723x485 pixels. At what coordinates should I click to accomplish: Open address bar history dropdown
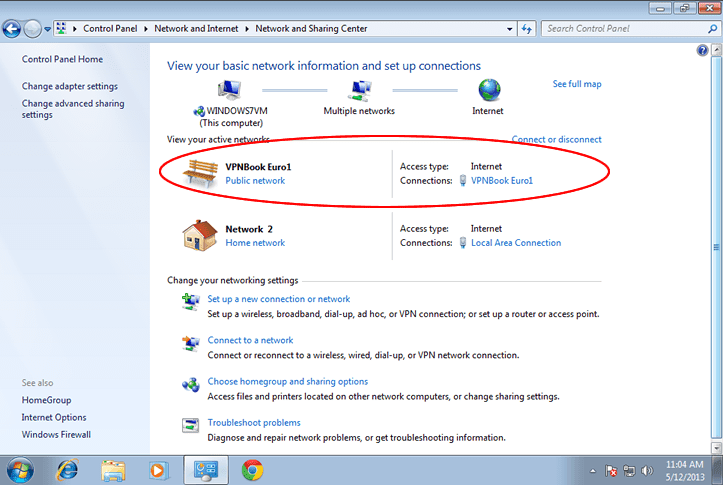tap(509, 29)
